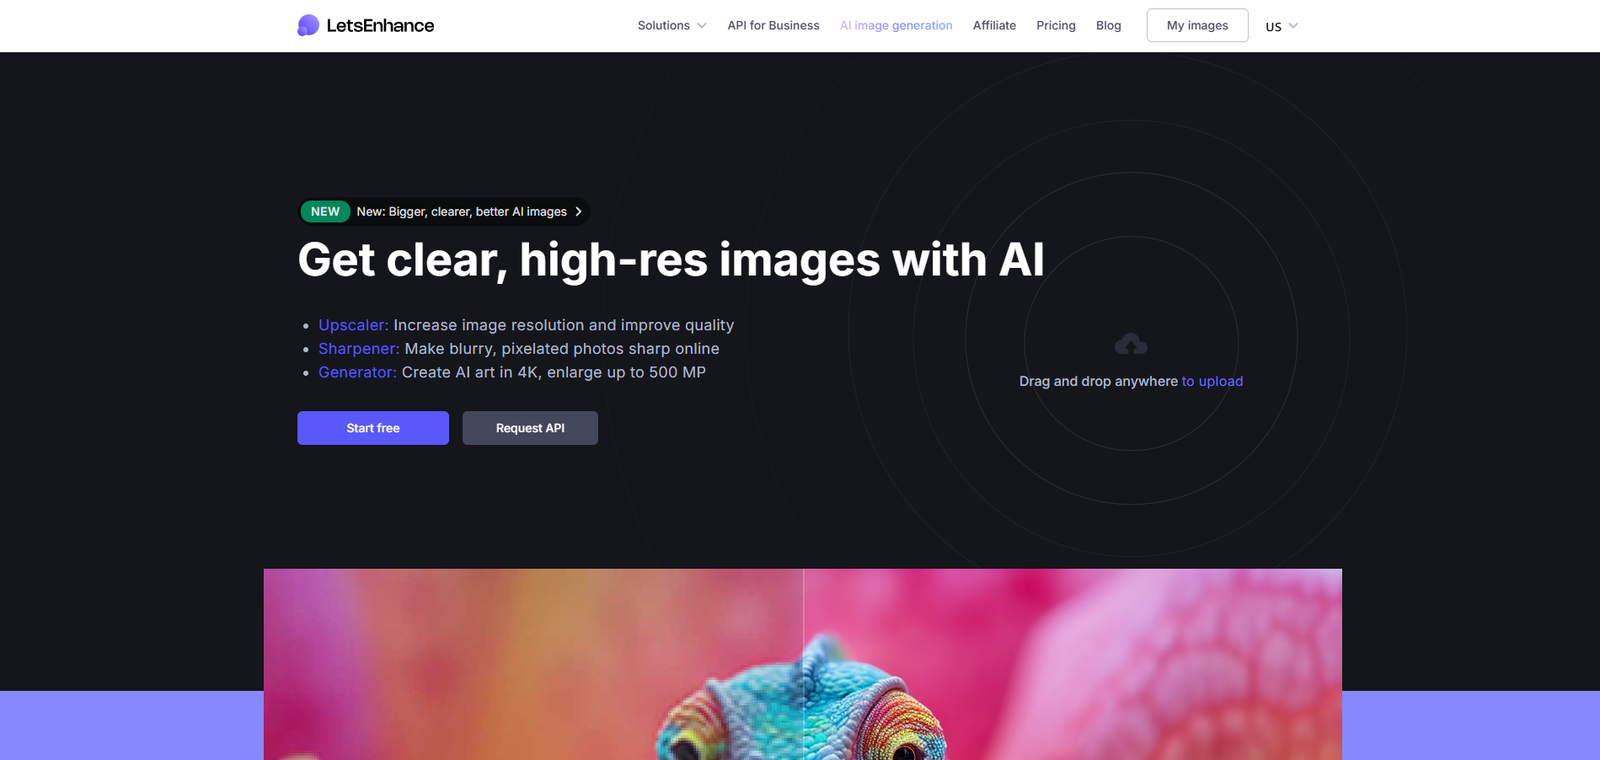
Task: Navigate to Pricing
Action: (x=1056, y=26)
